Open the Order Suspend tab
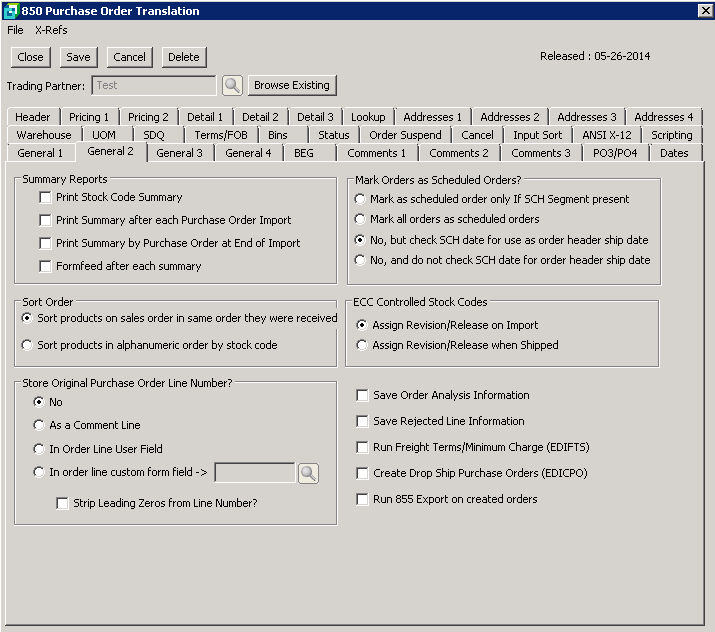This screenshot has height=632, width=715. pos(405,135)
